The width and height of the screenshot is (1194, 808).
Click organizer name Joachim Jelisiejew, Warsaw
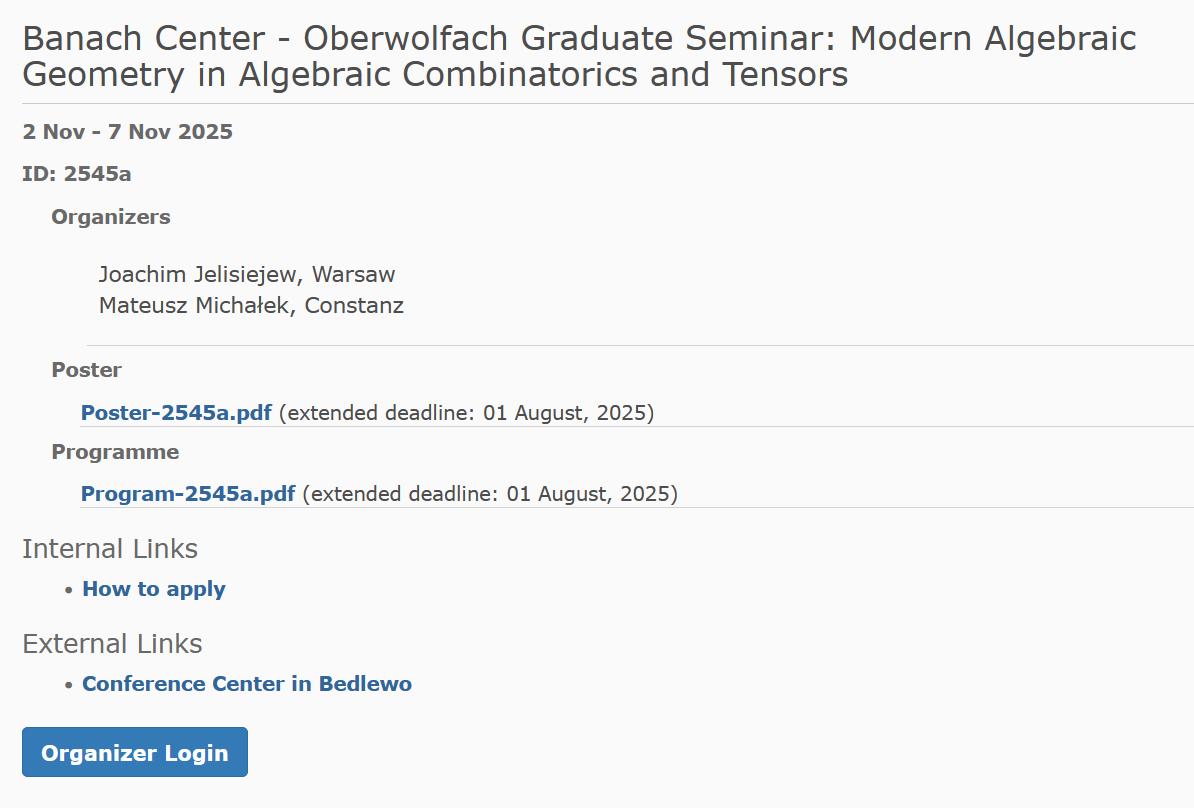247,274
